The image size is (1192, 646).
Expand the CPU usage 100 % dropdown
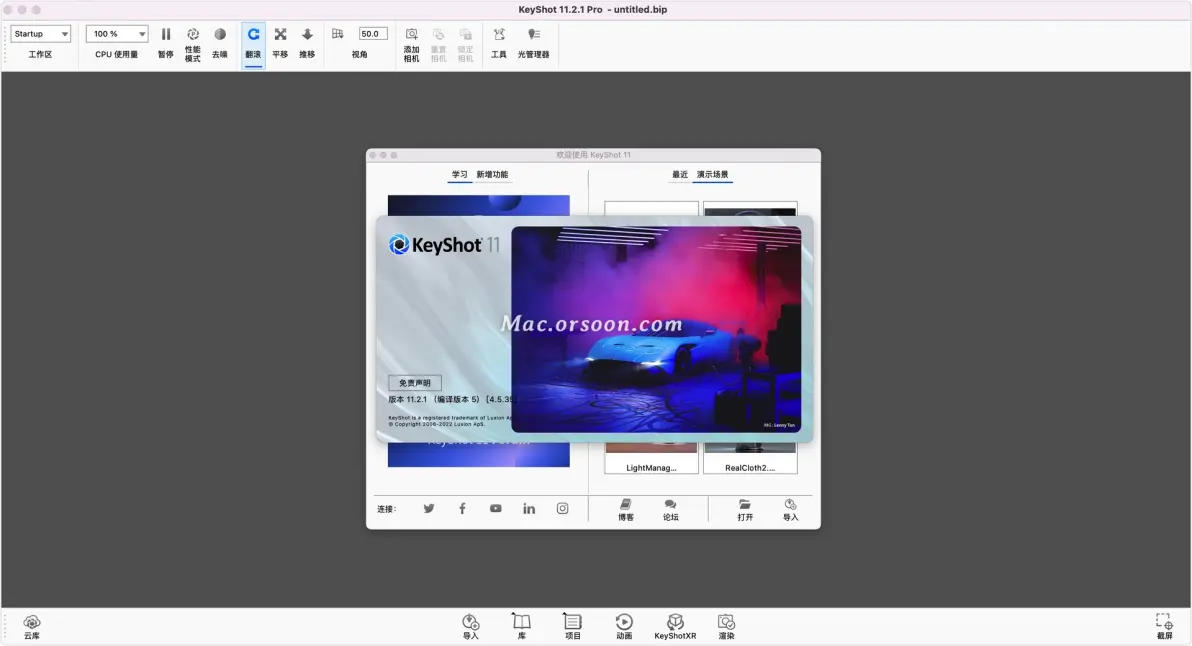pos(116,33)
